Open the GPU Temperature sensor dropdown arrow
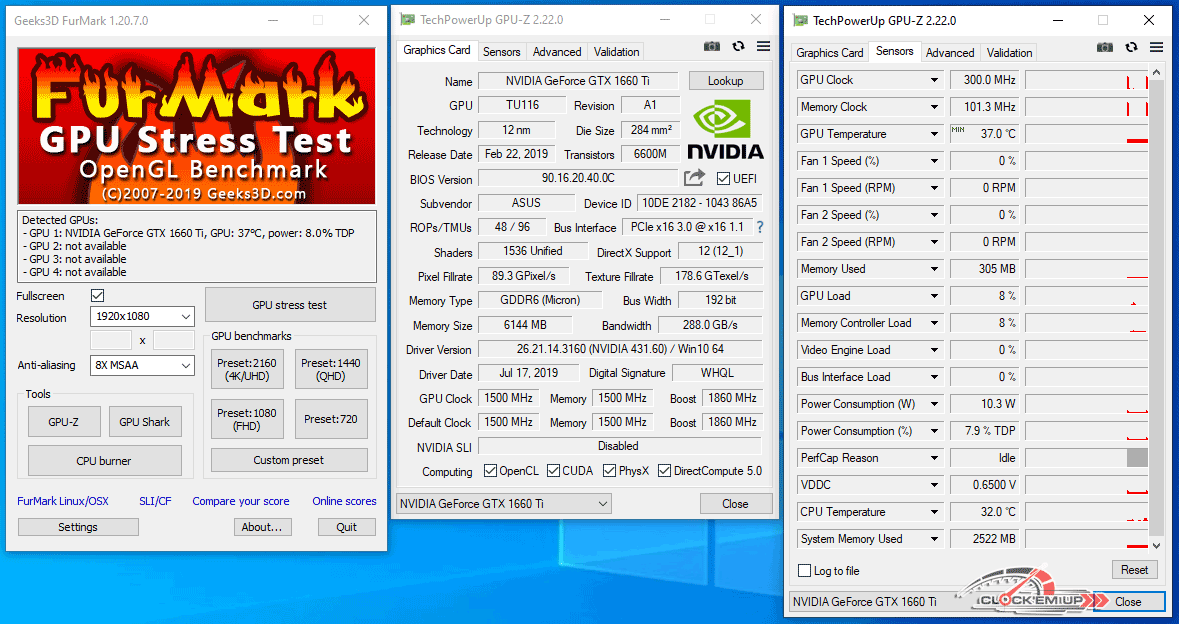Viewport: 1179px width, 624px height. [935, 134]
